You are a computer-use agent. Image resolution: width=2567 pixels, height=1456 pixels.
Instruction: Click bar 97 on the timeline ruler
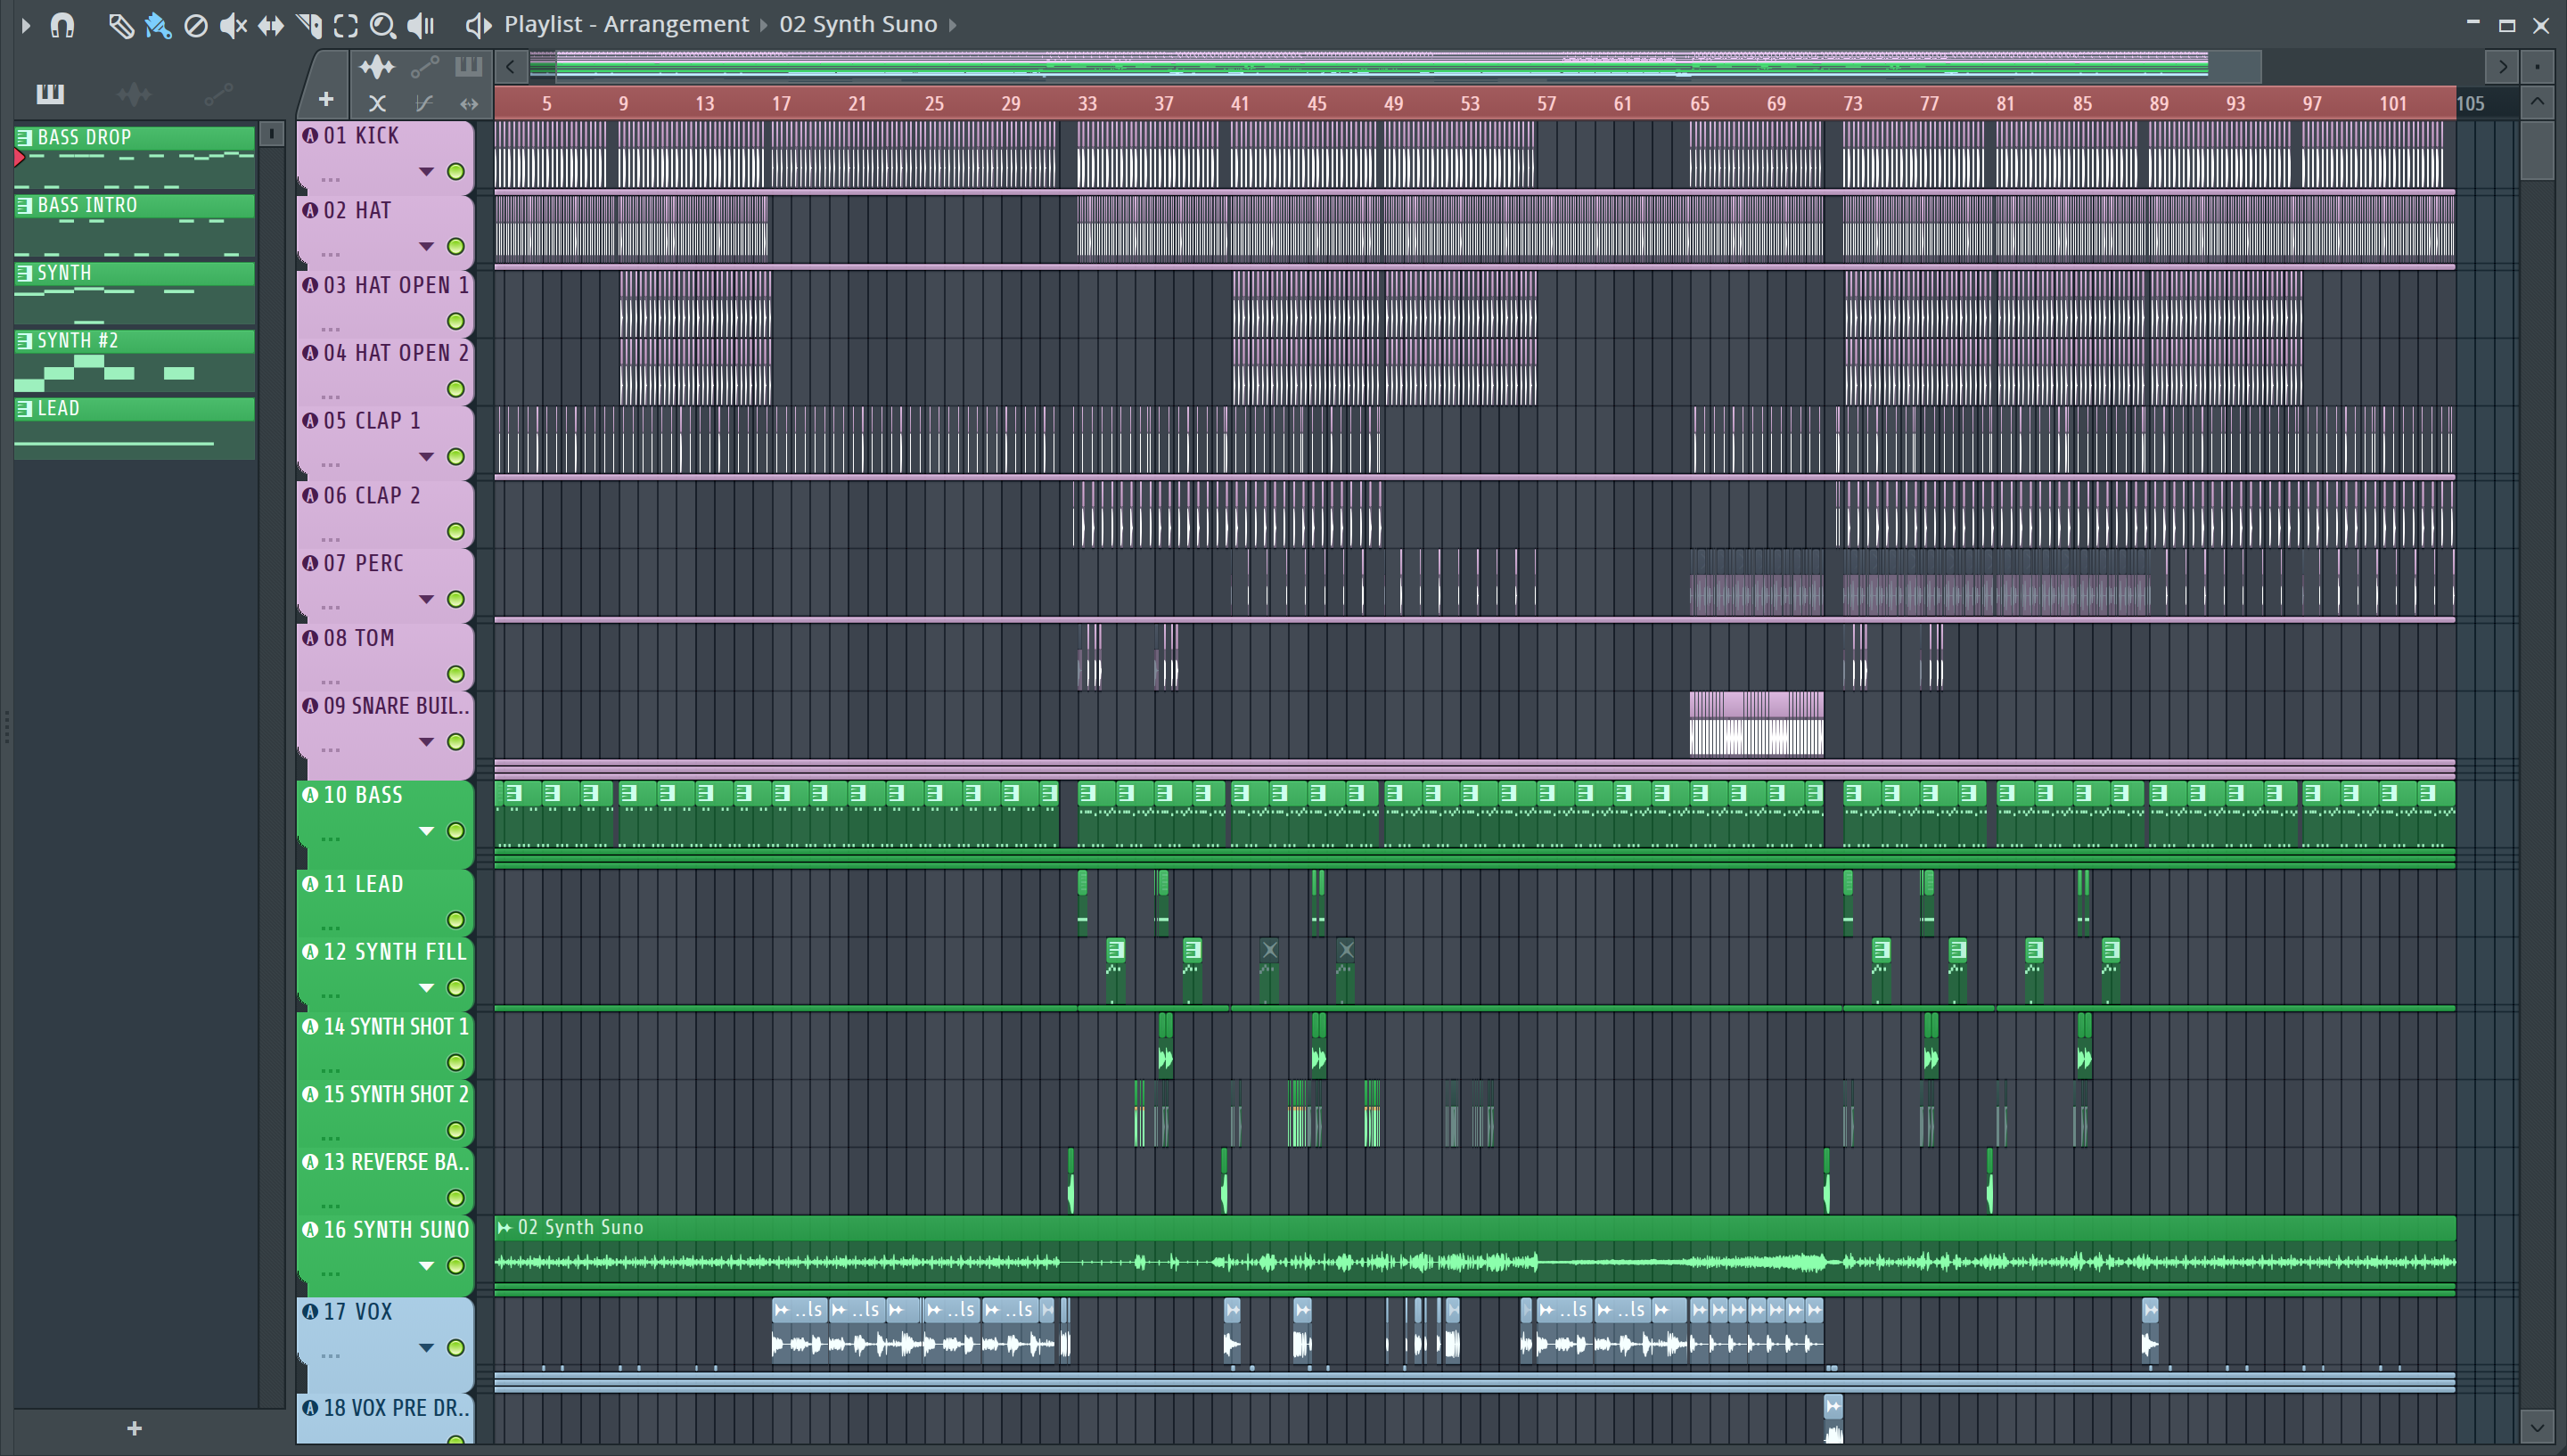[x=2312, y=103]
